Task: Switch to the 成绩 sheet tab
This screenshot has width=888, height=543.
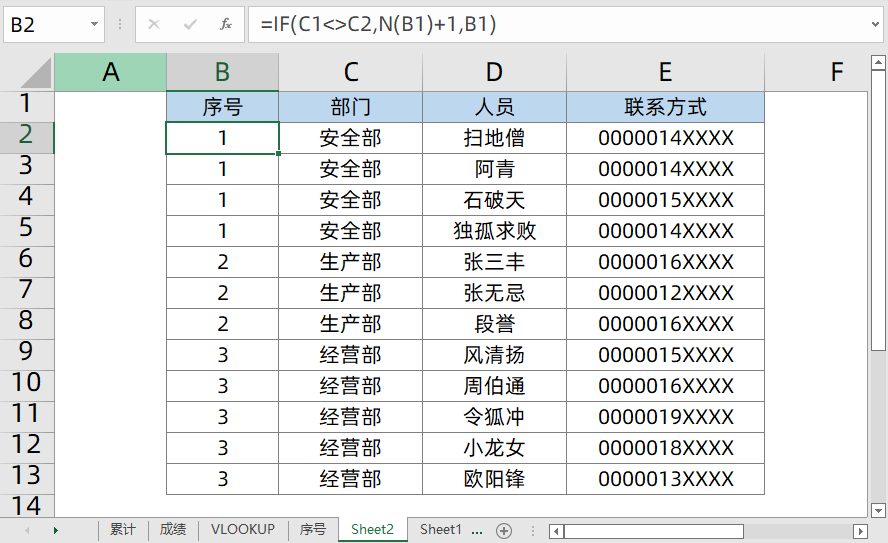Action: (173, 529)
